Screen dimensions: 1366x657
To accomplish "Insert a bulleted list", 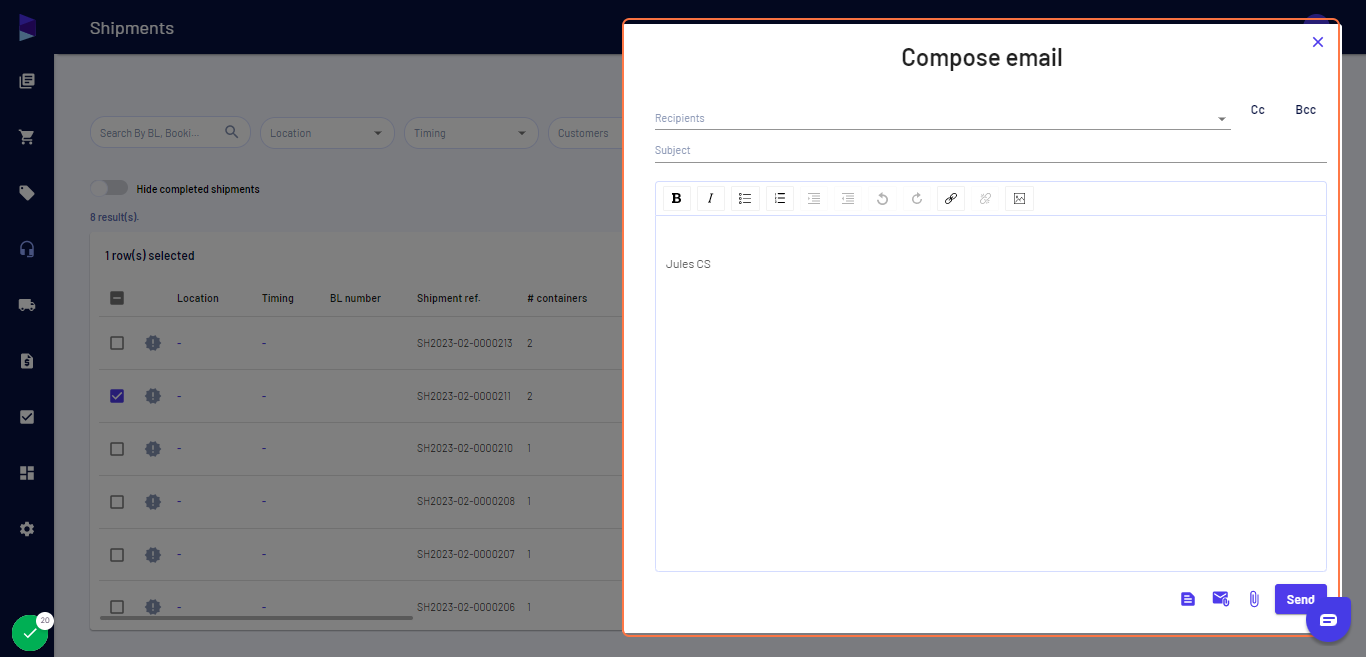I will click(x=745, y=198).
